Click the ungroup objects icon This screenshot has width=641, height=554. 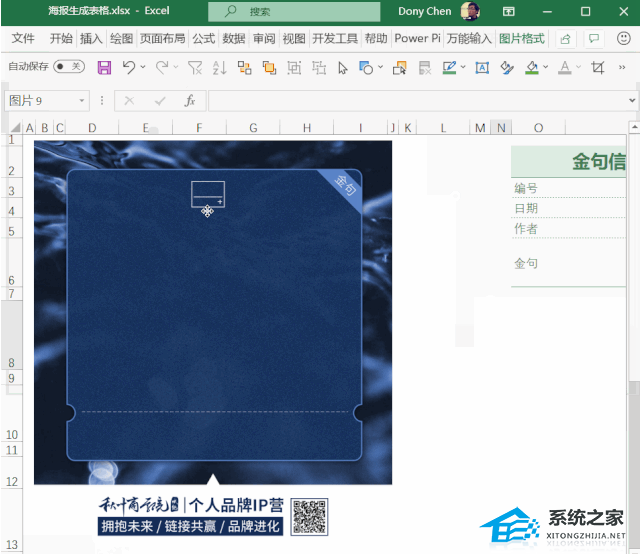coord(319,67)
